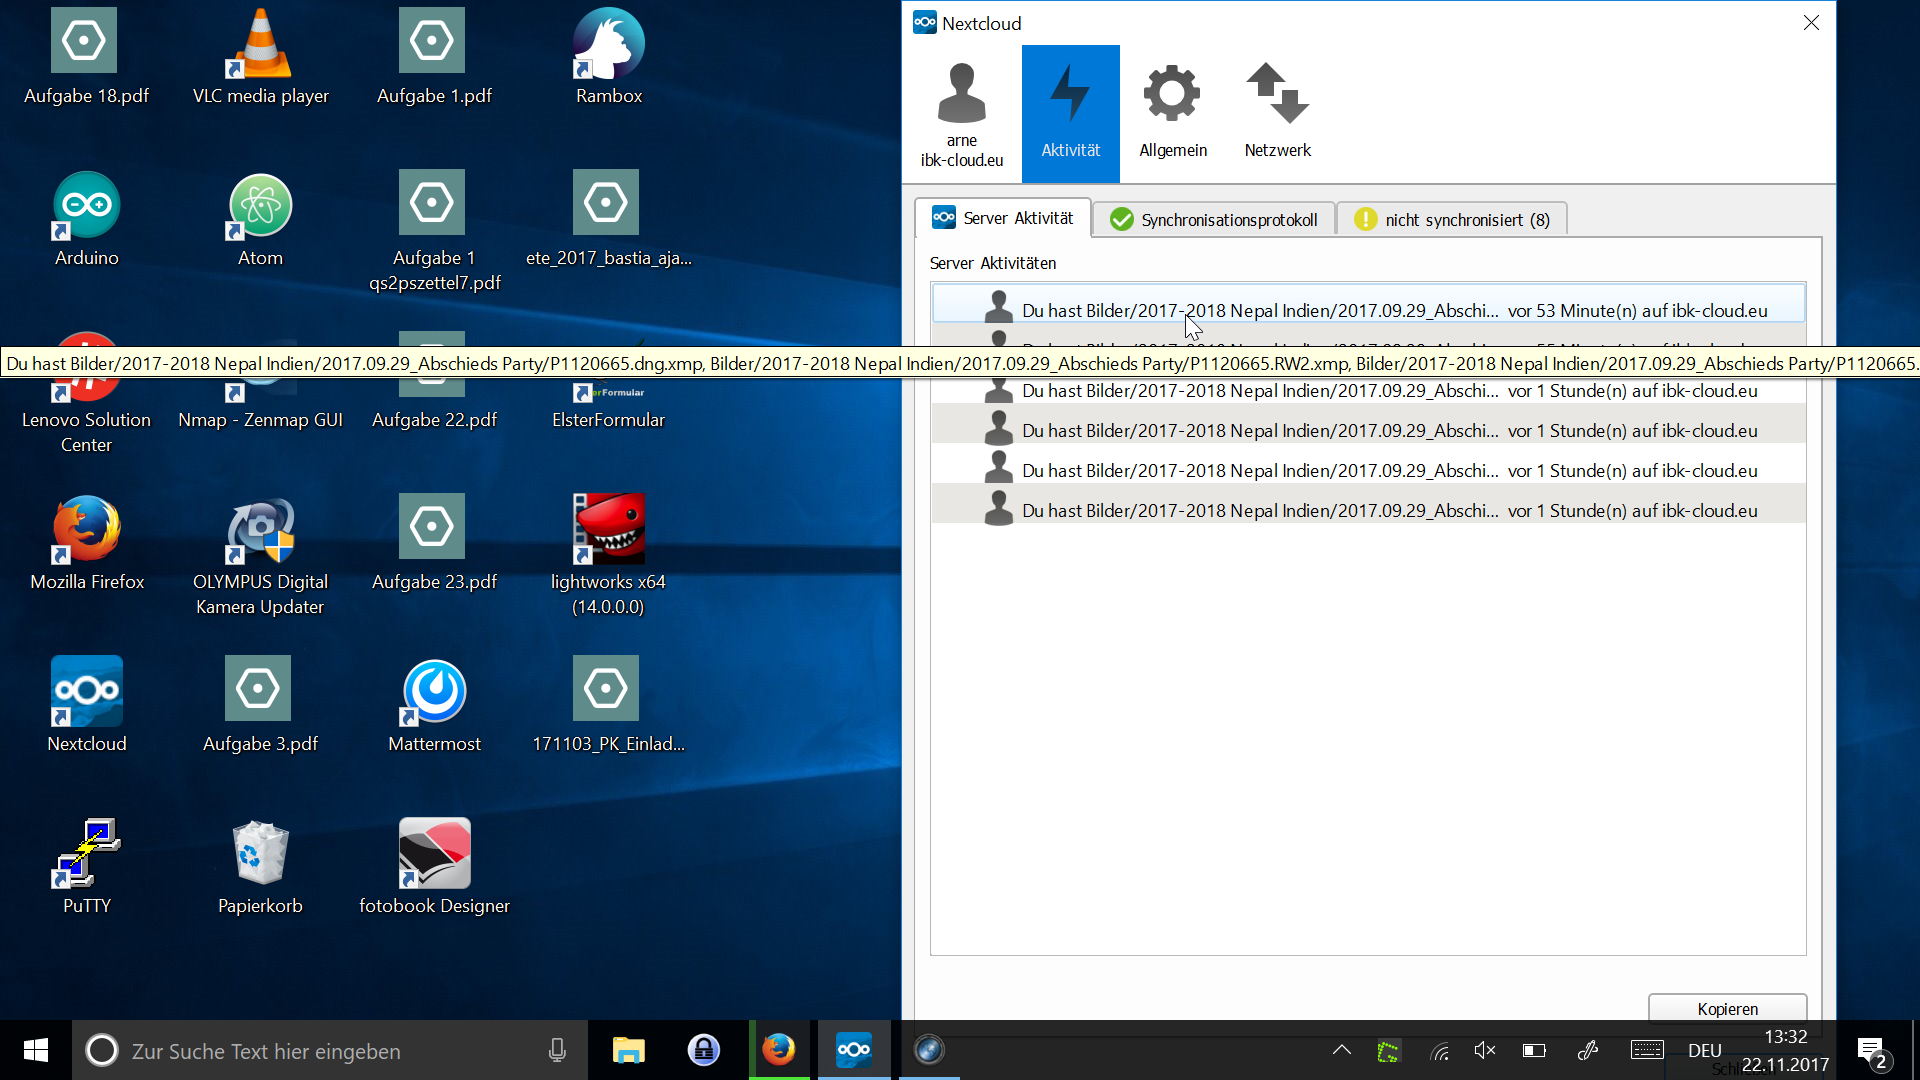Screen dimensions: 1920x1080
Task: Select OLYMPUS Digital Kamera Updater icon
Action: click(x=260, y=556)
